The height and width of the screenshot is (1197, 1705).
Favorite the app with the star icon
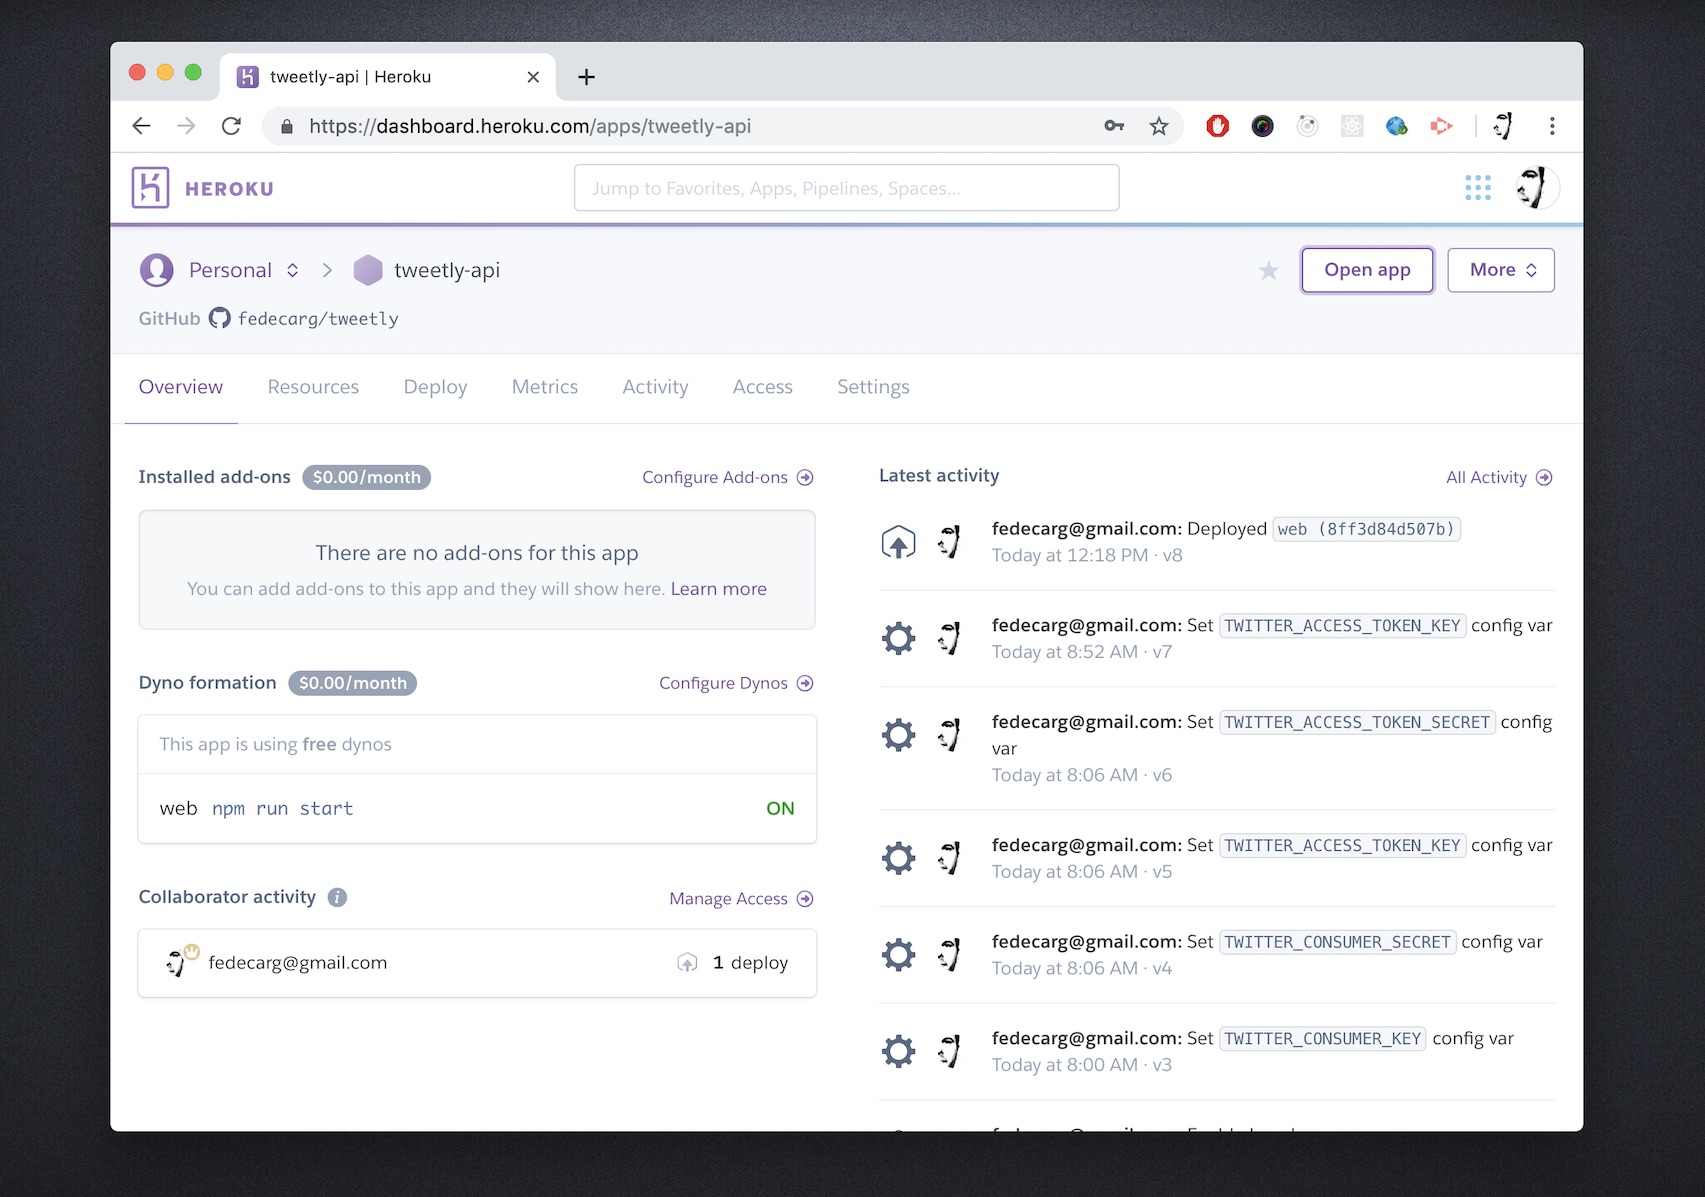pyautogui.click(x=1269, y=271)
